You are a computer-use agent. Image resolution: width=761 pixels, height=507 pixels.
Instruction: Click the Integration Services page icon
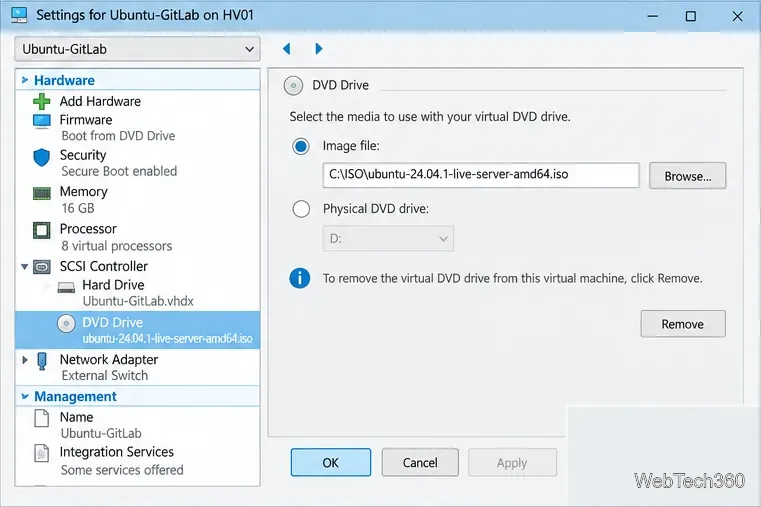point(42,453)
